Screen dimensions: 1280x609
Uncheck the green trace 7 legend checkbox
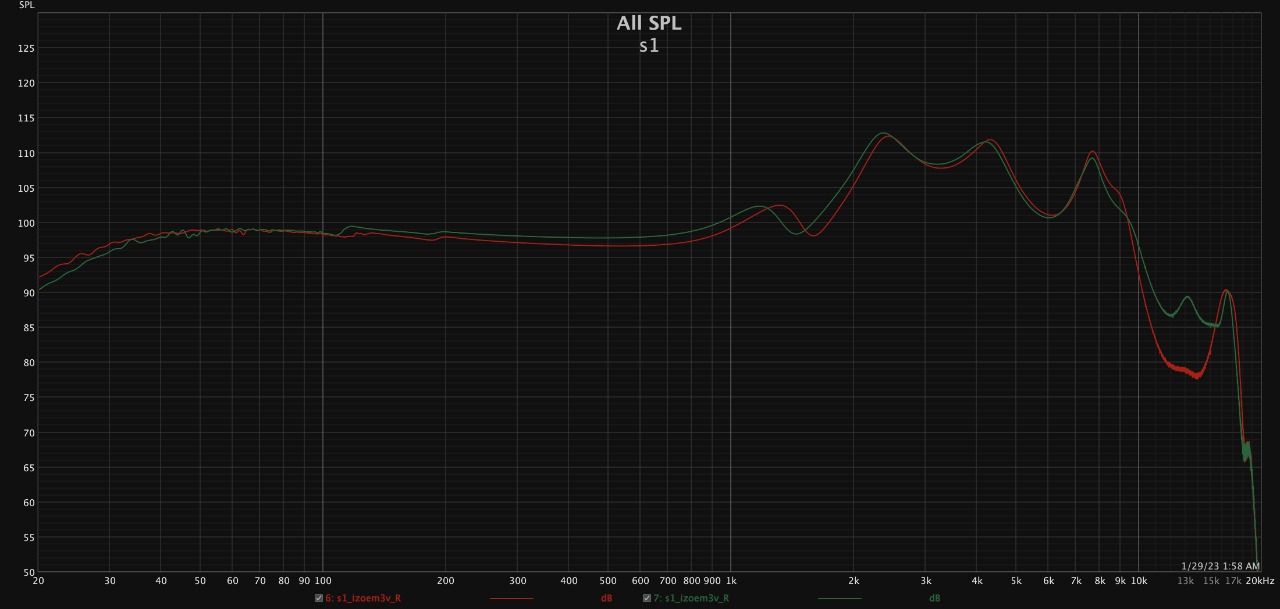point(646,598)
